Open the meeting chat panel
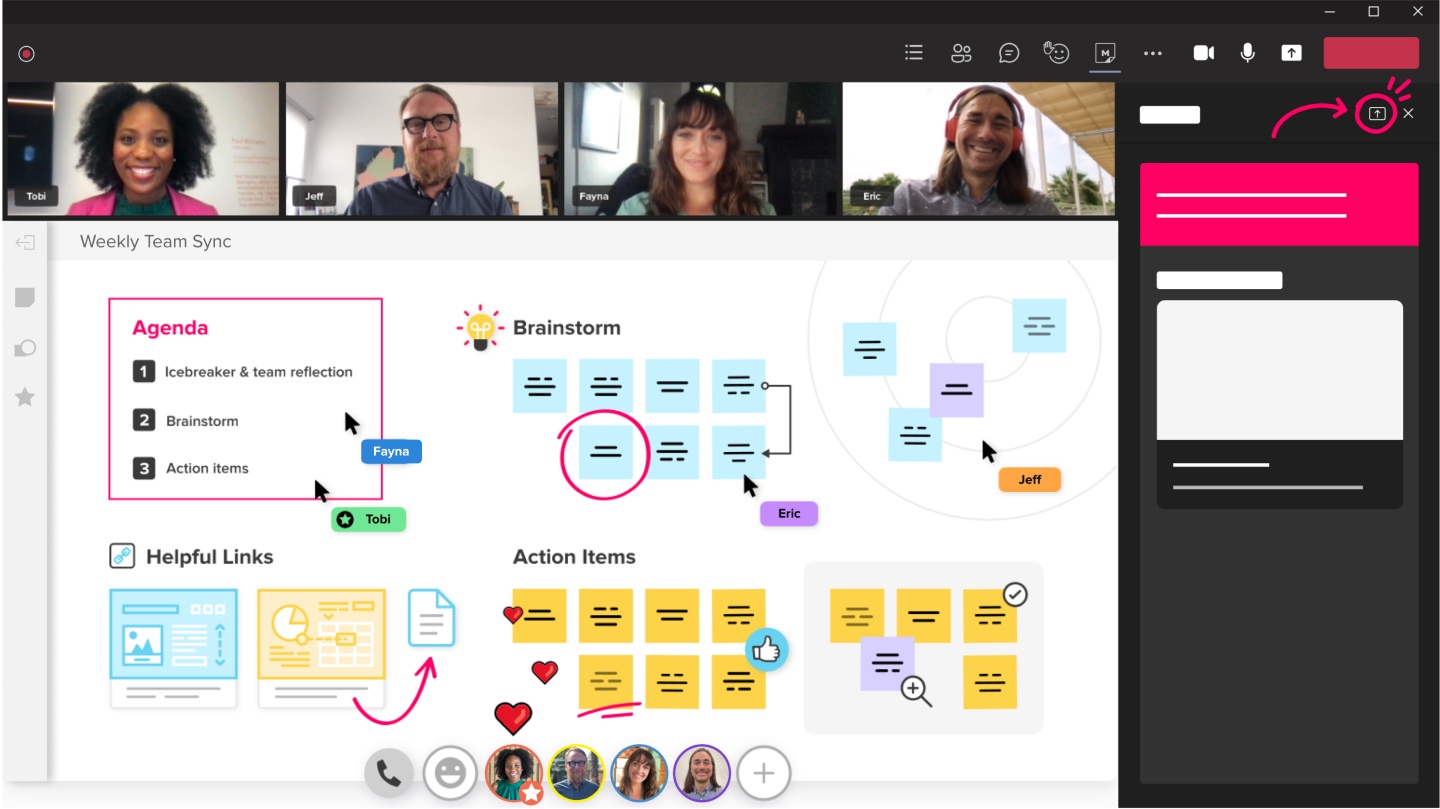Screen dimensions: 1440x809 tap(1009, 53)
